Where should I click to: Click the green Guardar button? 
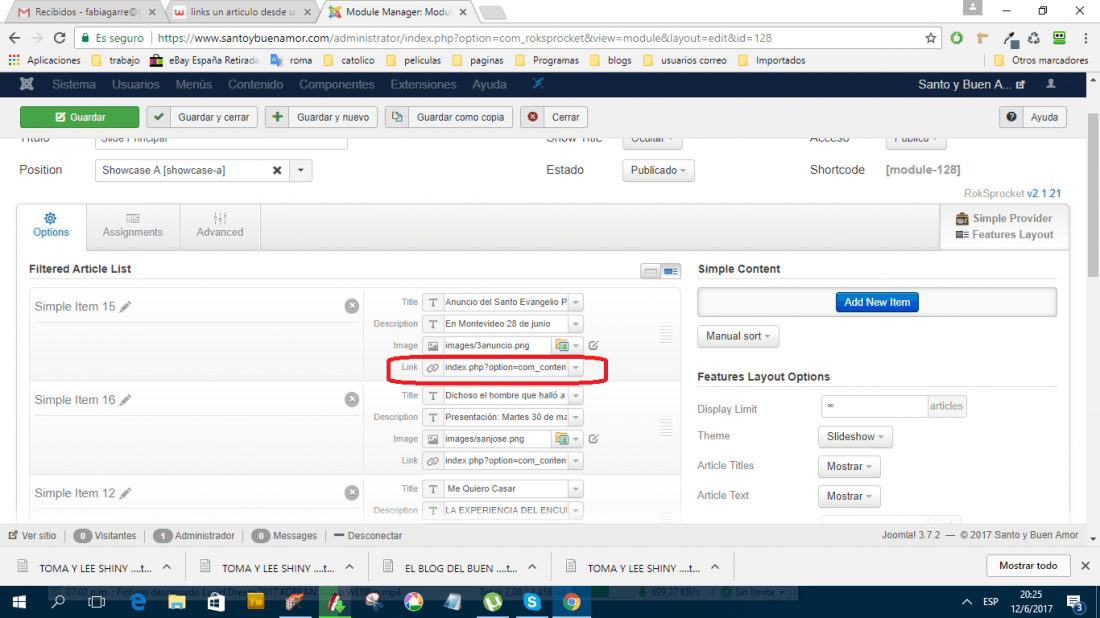[79, 117]
